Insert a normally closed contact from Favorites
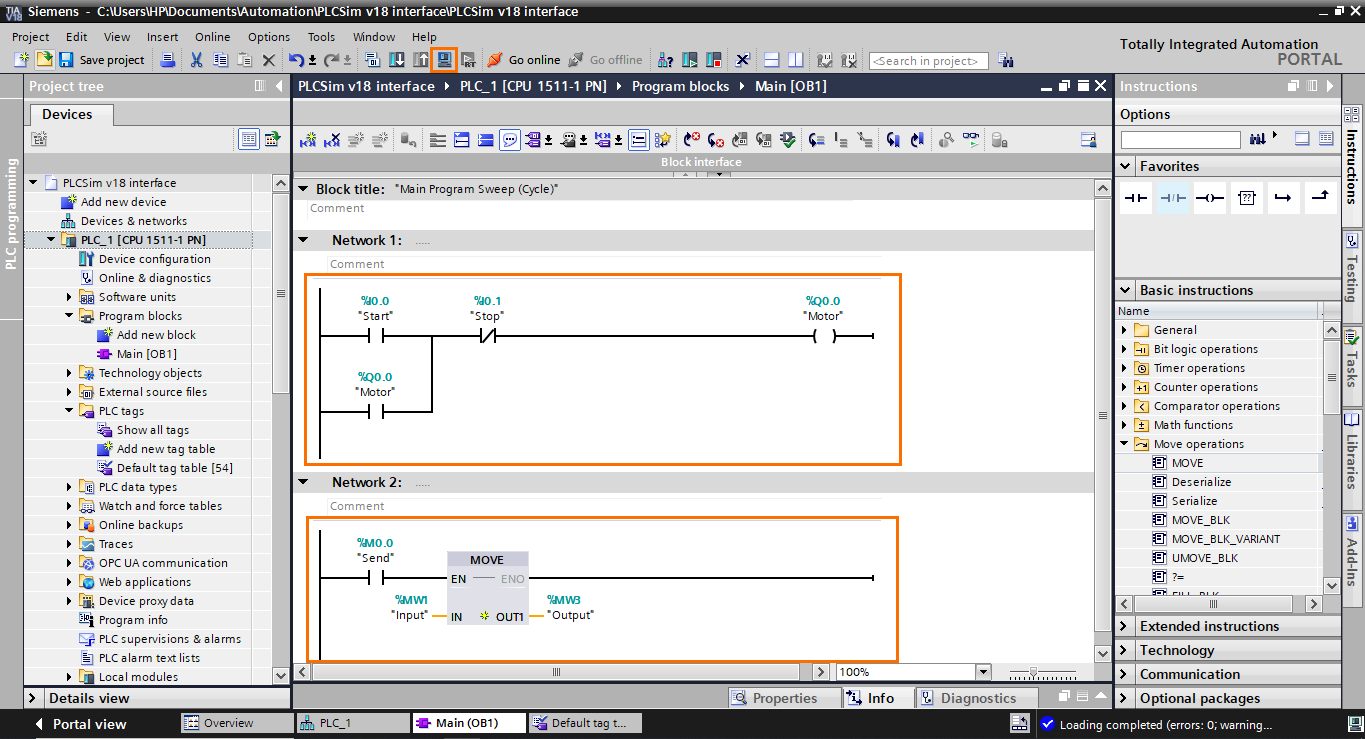Viewport: 1365px width, 739px height. tap(1173, 198)
